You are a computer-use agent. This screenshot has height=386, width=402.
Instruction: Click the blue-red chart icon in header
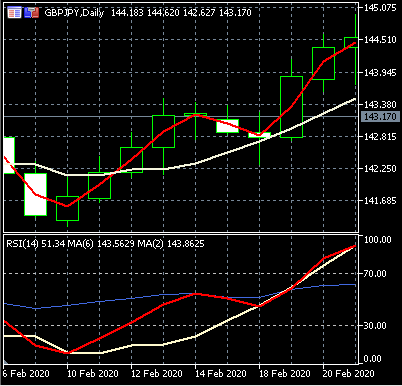click(x=31, y=13)
